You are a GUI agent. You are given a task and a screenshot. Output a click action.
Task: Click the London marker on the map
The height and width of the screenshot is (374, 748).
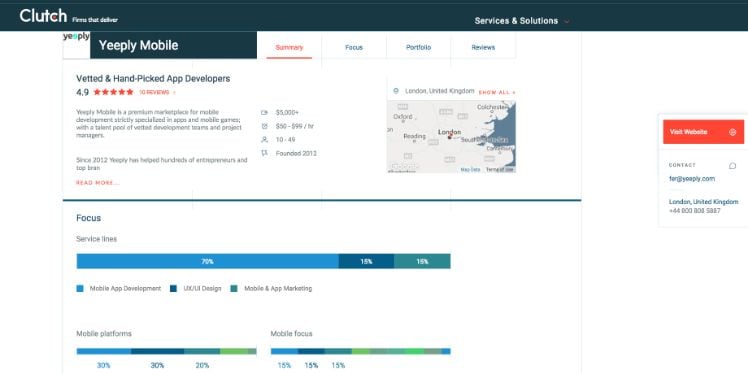[x=449, y=137]
